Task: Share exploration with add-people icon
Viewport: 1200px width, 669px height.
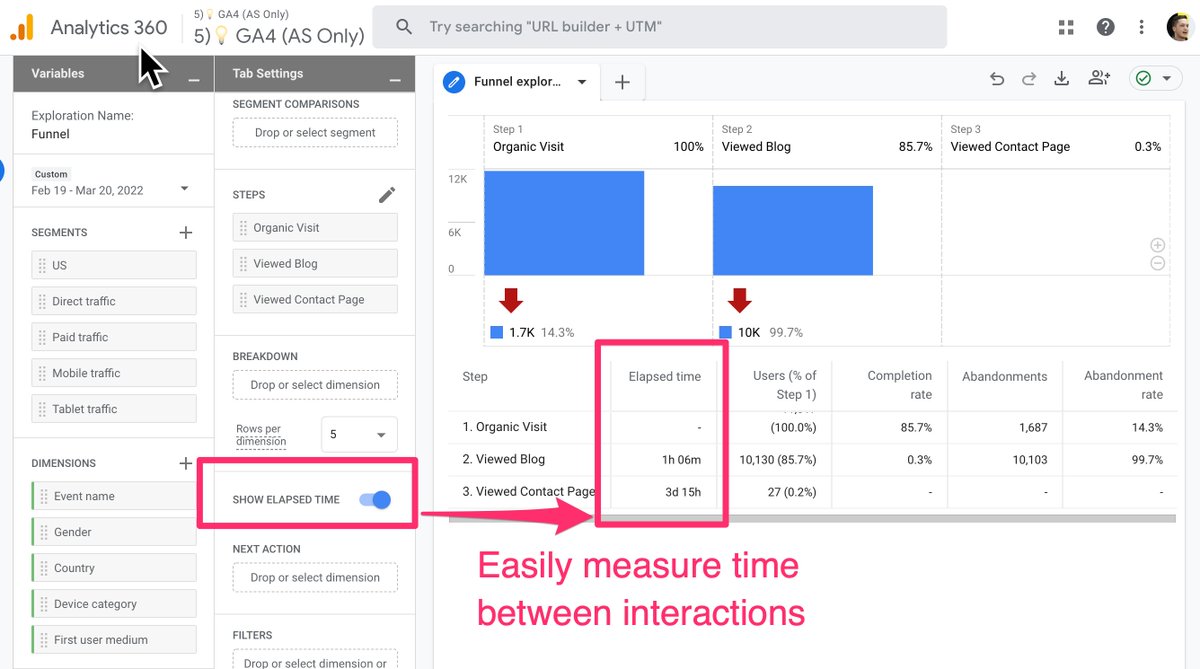Action: click(x=1099, y=79)
